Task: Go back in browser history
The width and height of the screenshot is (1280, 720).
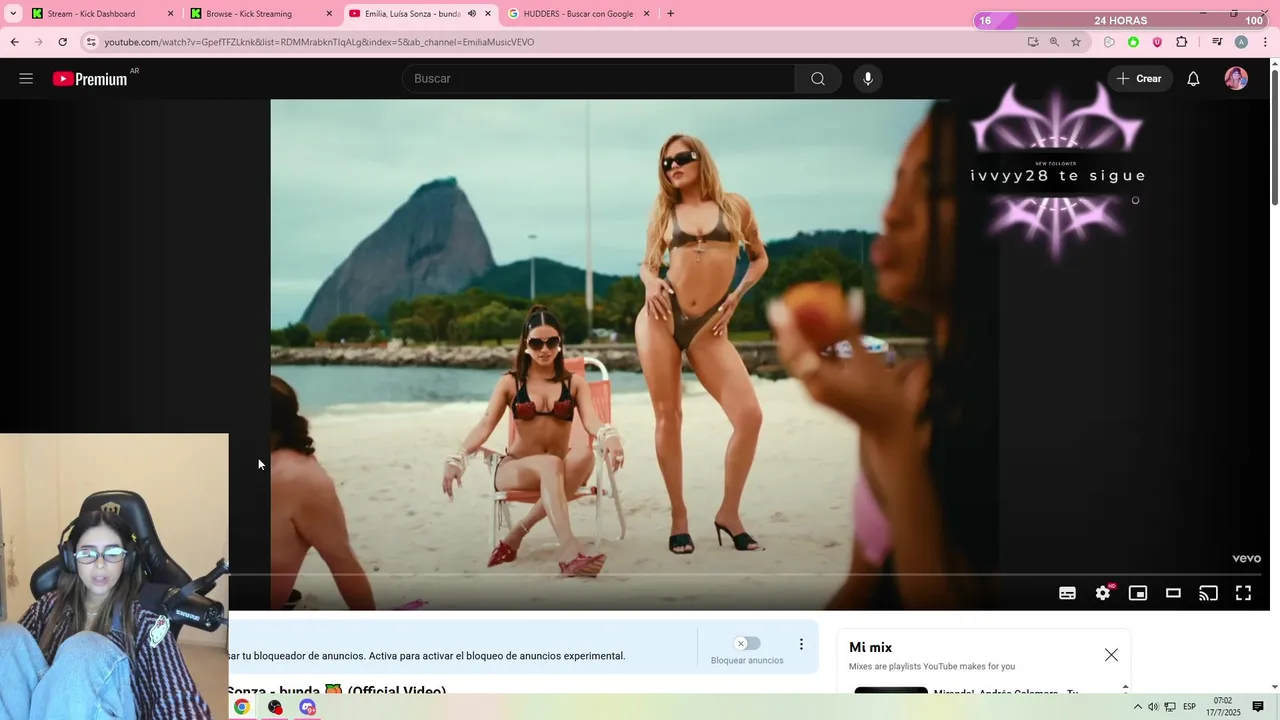Action: (x=14, y=42)
